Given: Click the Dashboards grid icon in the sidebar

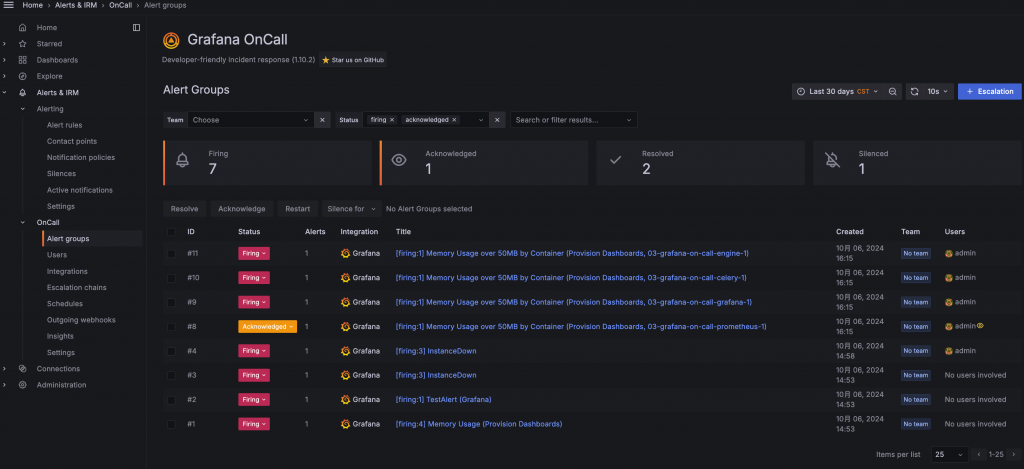Looking at the screenshot, I should pos(23,60).
